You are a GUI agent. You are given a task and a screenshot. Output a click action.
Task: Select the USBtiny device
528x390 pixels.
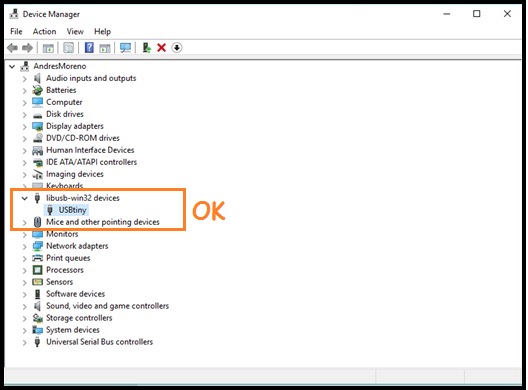pos(73,210)
